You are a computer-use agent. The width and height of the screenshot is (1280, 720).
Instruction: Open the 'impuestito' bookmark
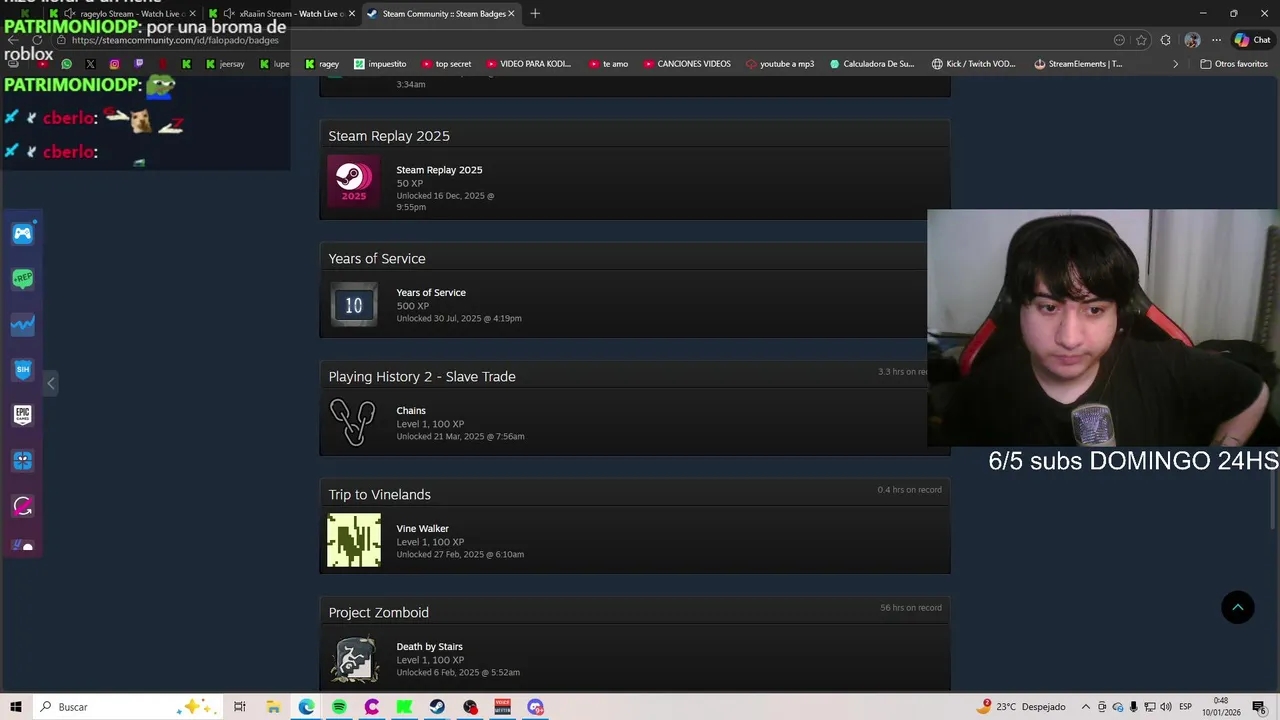click(x=380, y=64)
